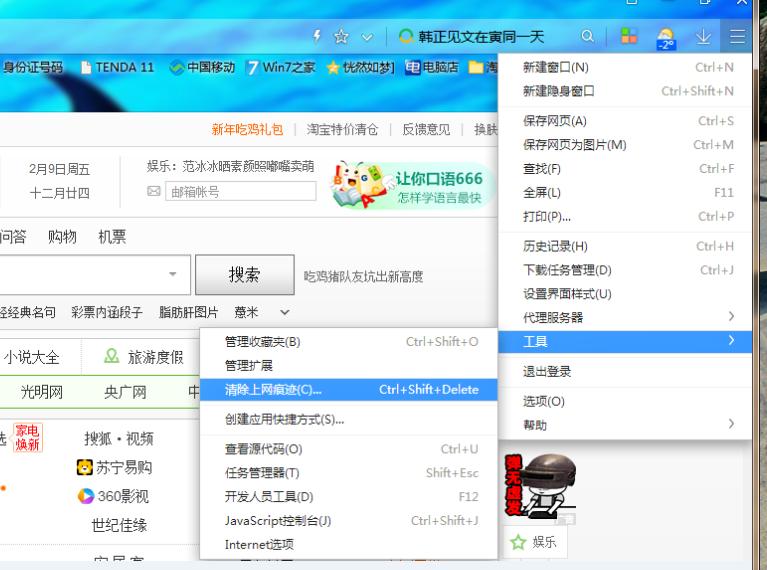Open the 身份证号码 bookmark
Image resolution: width=767 pixels, height=570 pixels.
(x=32, y=67)
